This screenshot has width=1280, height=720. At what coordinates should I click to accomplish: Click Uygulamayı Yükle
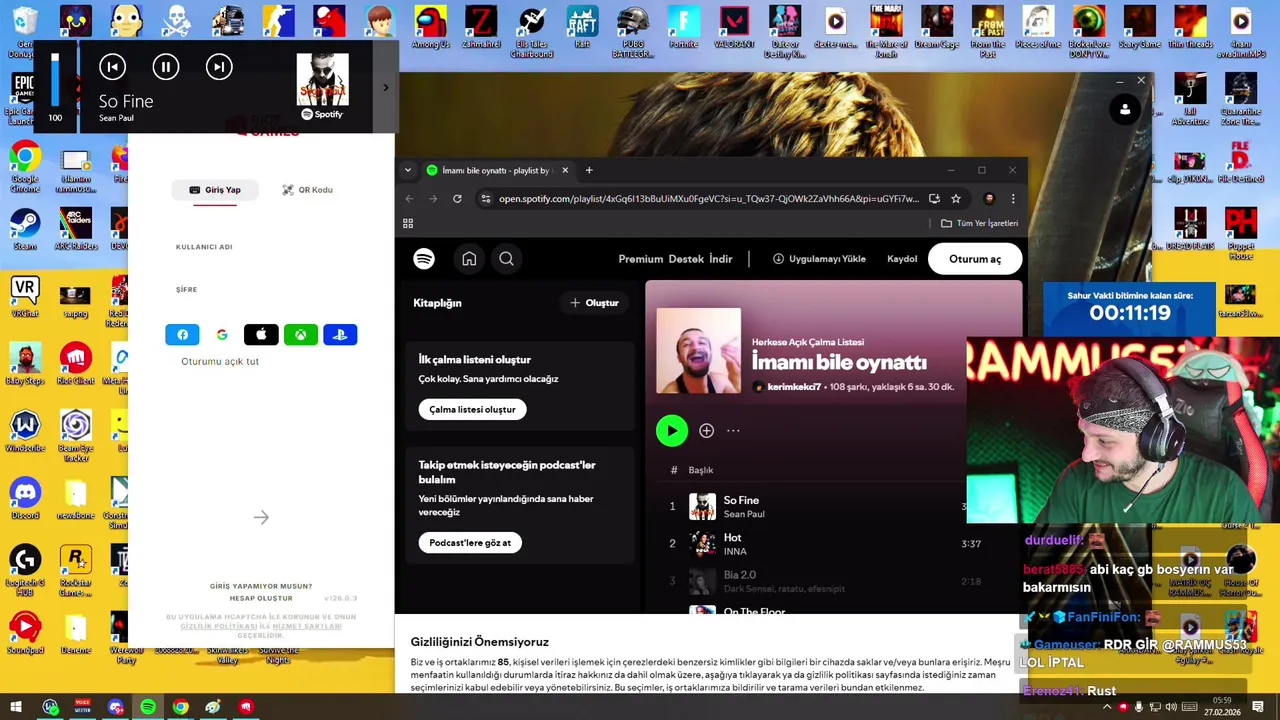[x=819, y=259]
